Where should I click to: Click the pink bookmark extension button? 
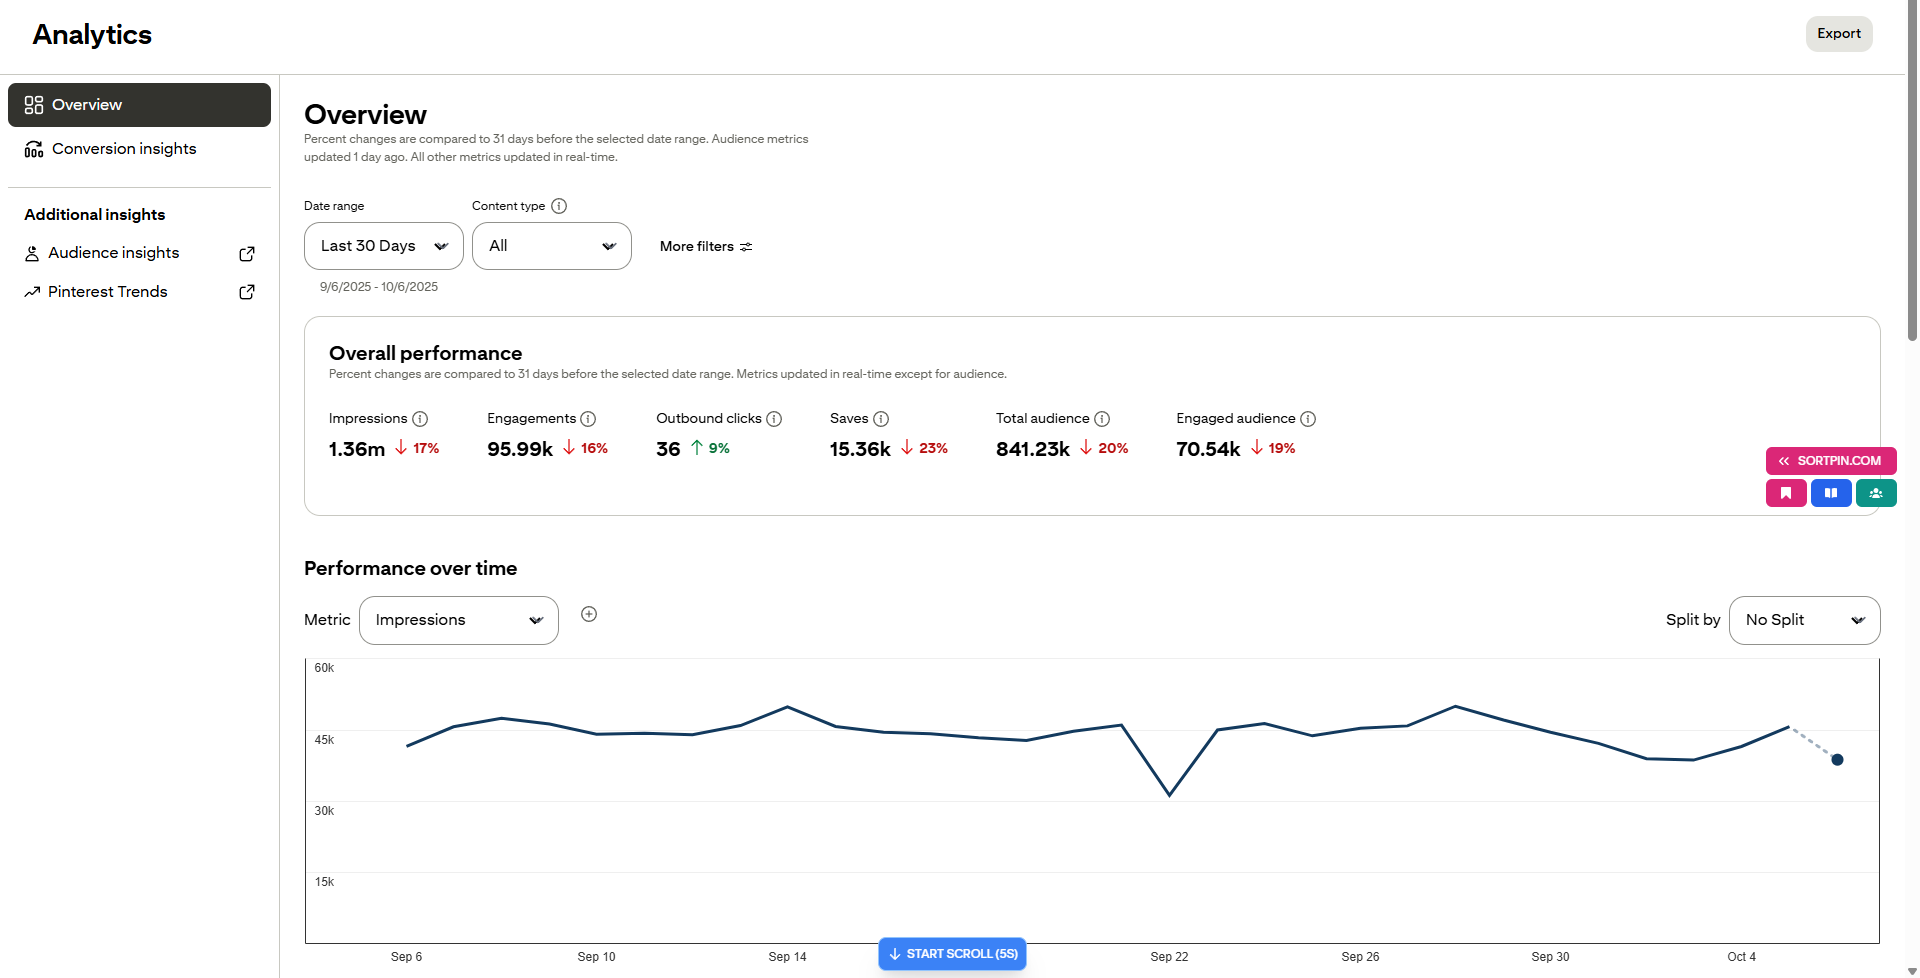(1785, 493)
